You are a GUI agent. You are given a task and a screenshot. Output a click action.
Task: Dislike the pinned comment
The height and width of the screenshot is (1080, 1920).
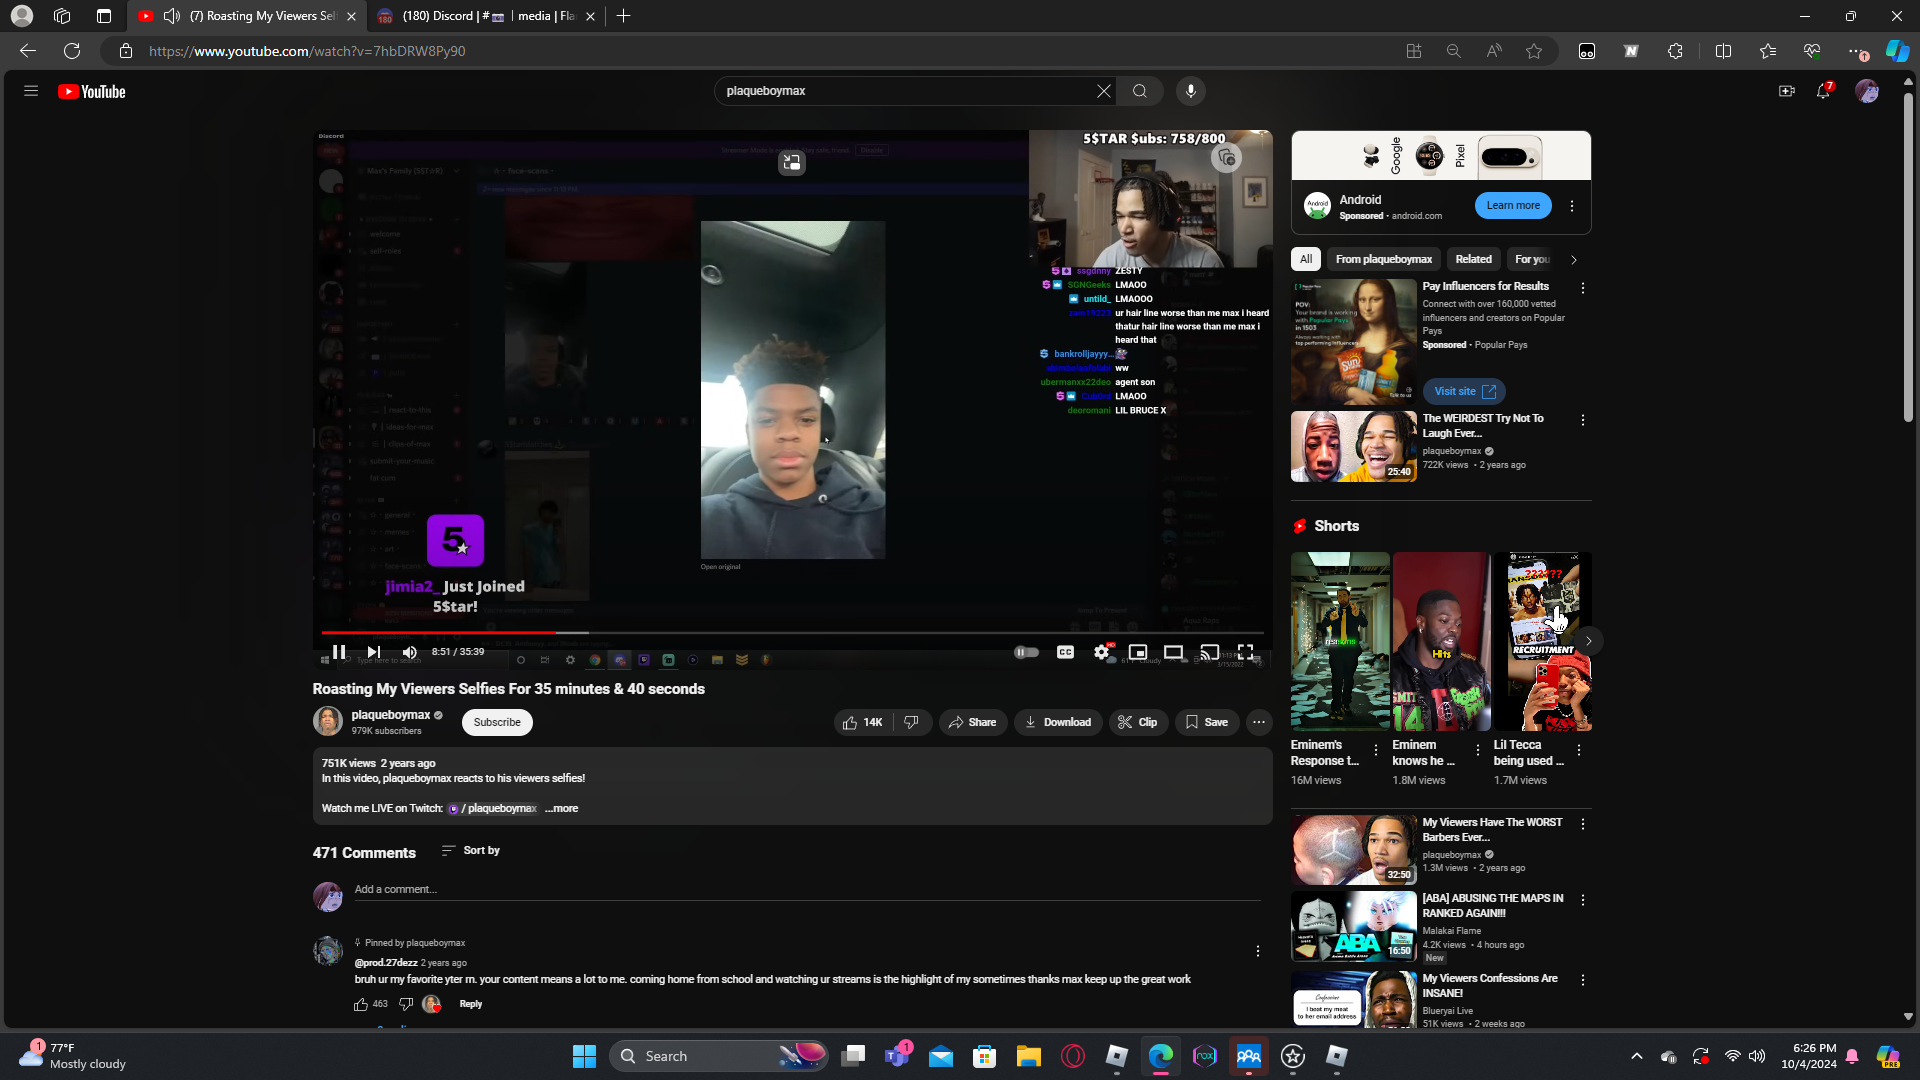(x=406, y=1004)
